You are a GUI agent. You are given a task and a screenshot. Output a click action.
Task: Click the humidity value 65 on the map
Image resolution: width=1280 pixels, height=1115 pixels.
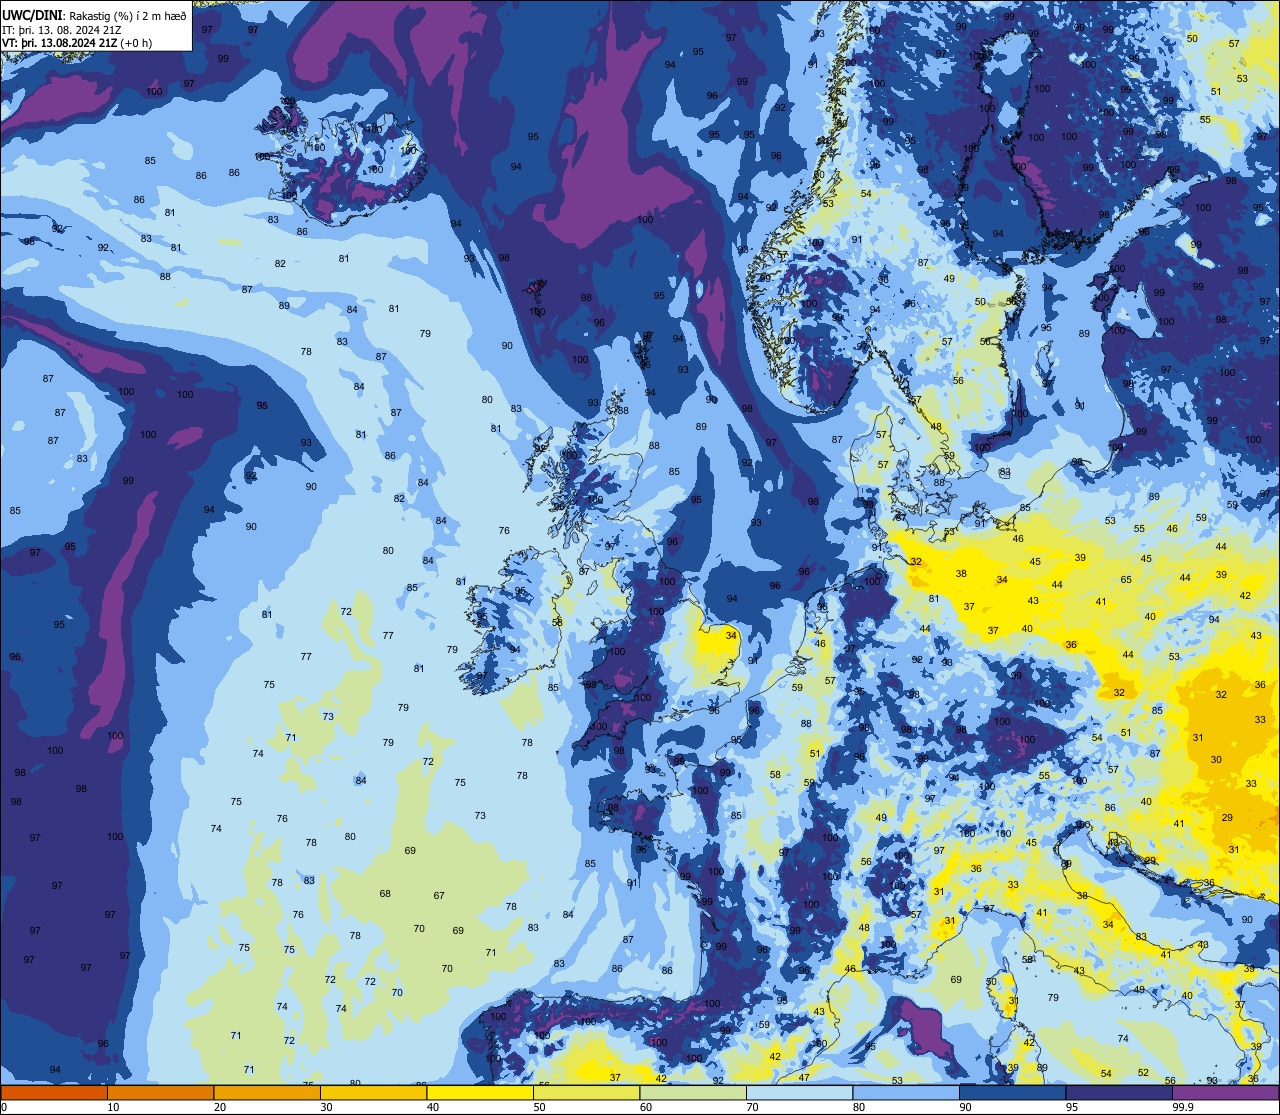pos(1126,580)
